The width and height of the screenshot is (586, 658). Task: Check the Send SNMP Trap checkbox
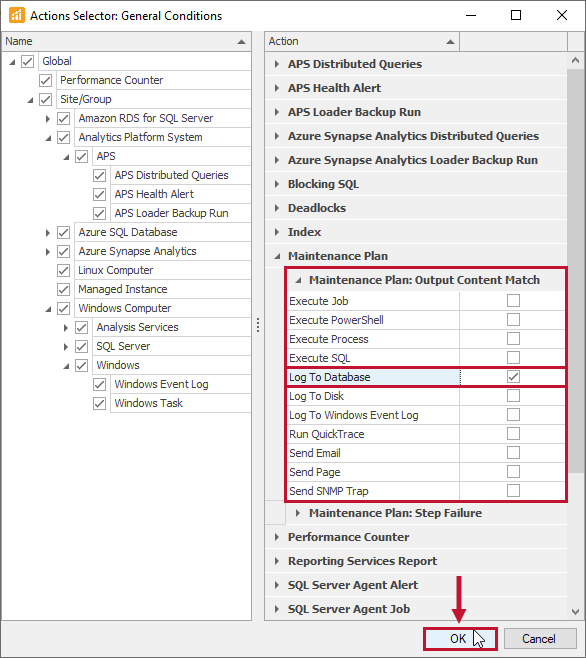(x=513, y=491)
